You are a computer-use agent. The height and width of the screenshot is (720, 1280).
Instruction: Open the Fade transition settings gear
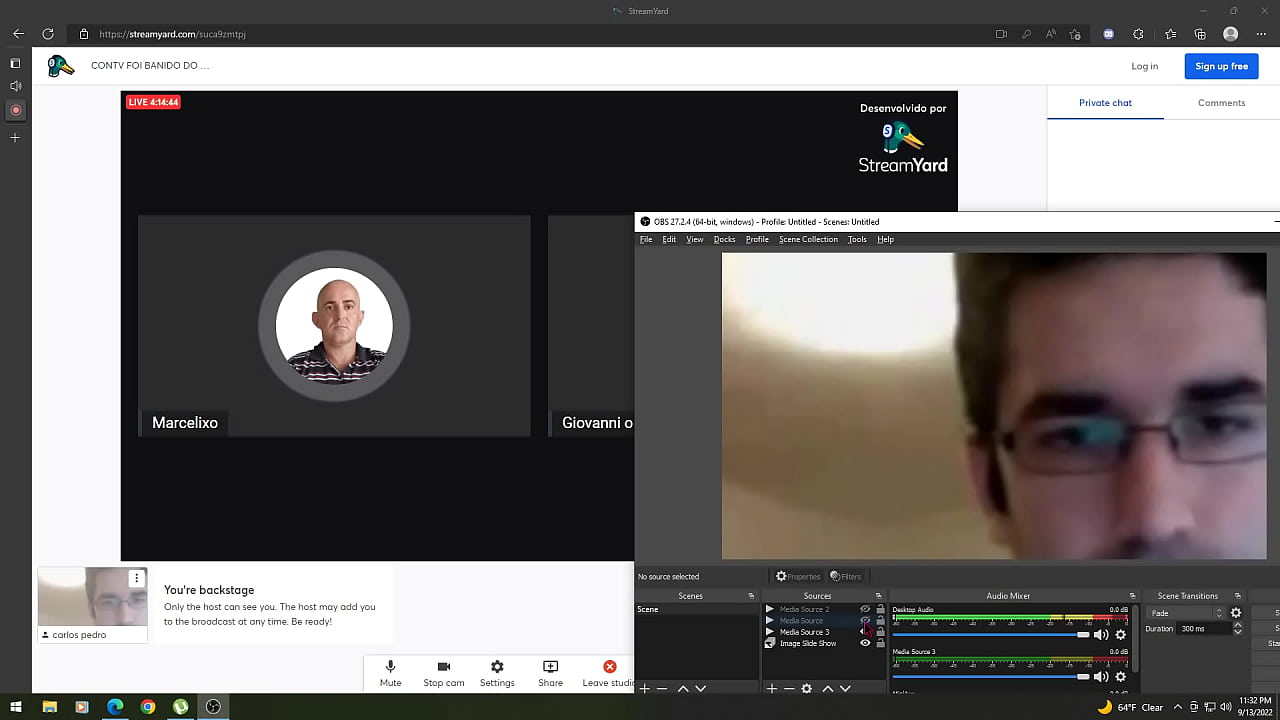[1236, 612]
